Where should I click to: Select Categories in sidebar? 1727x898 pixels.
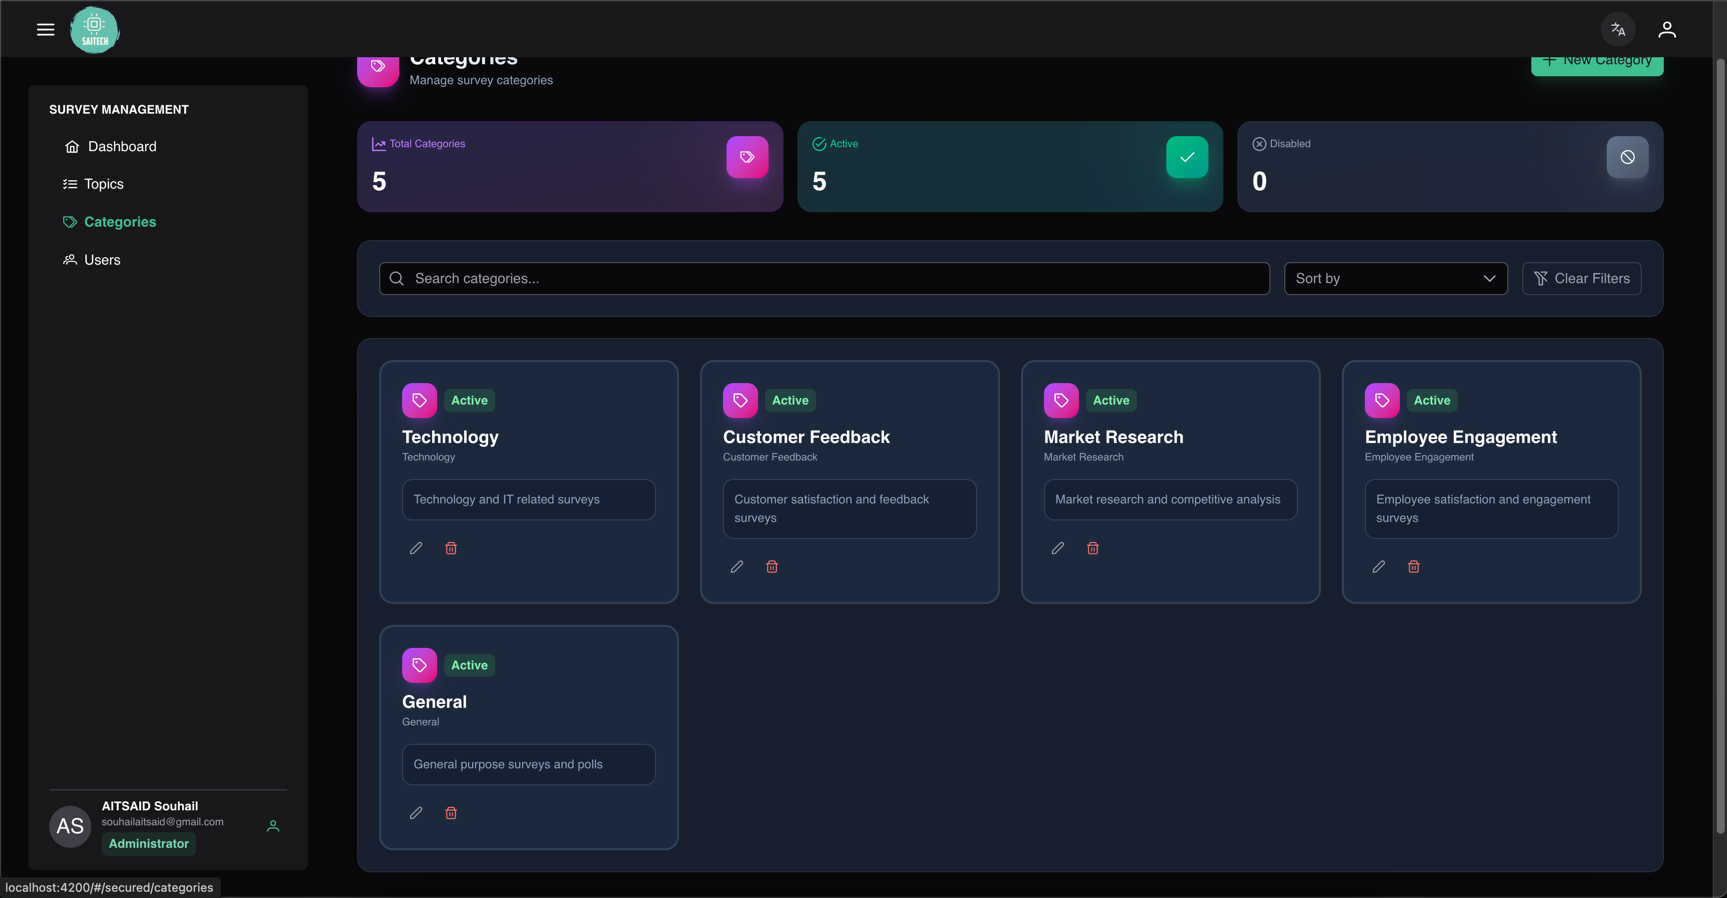pos(110,222)
